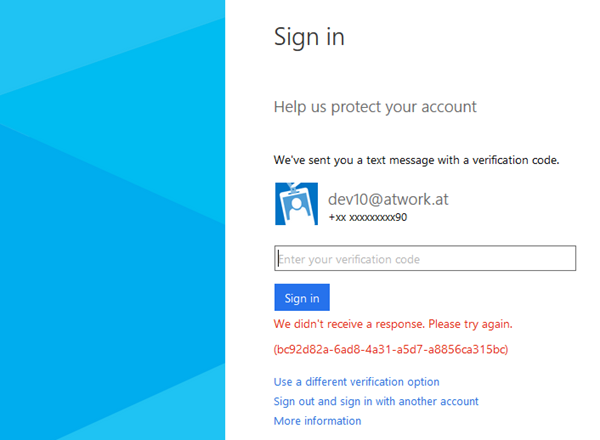Open the More information link

coord(317,421)
